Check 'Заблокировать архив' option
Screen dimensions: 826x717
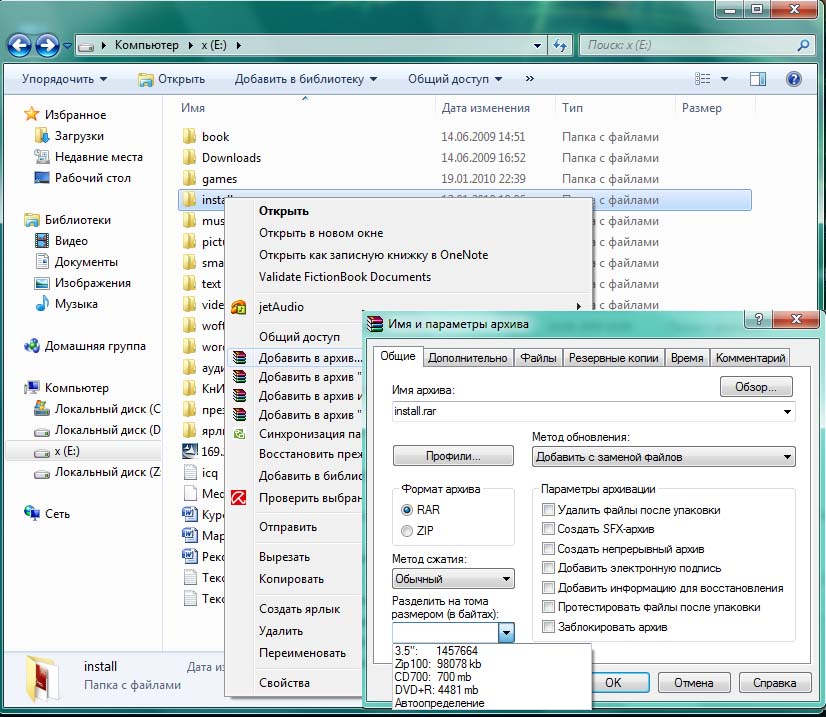(x=548, y=627)
